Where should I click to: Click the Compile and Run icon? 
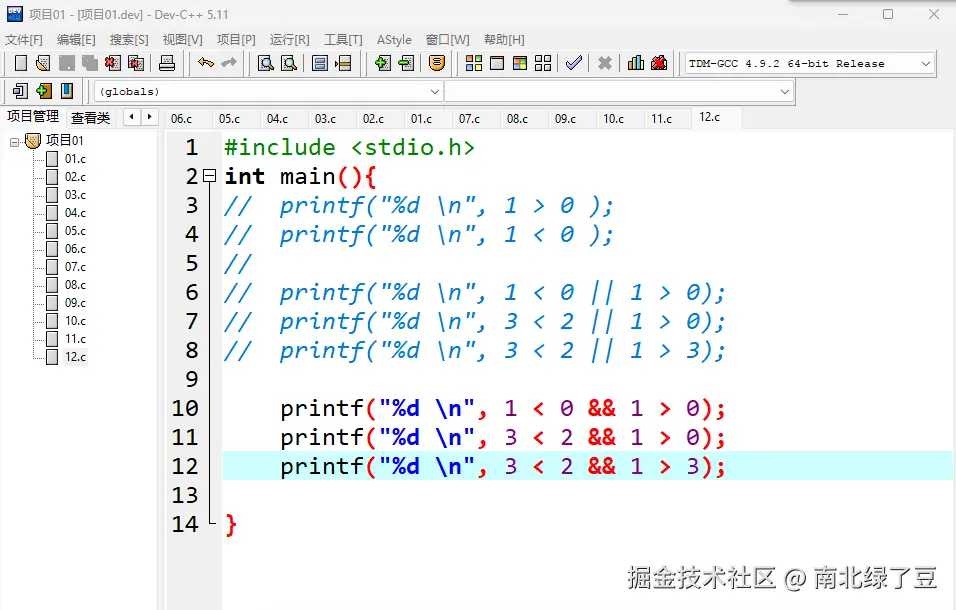pos(520,63)
